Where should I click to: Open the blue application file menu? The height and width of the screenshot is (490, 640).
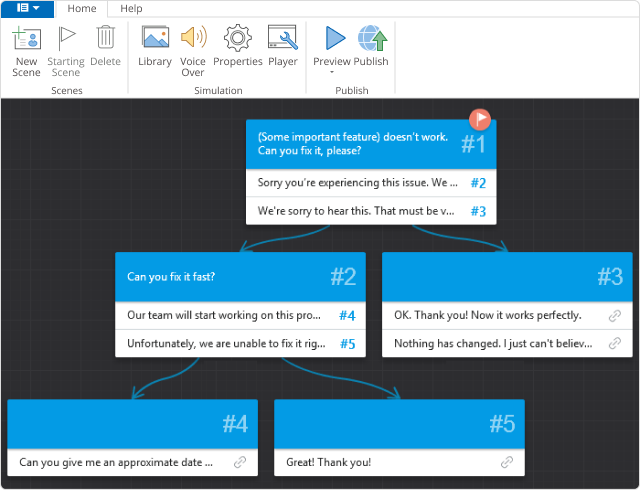[x=28, y=8]
